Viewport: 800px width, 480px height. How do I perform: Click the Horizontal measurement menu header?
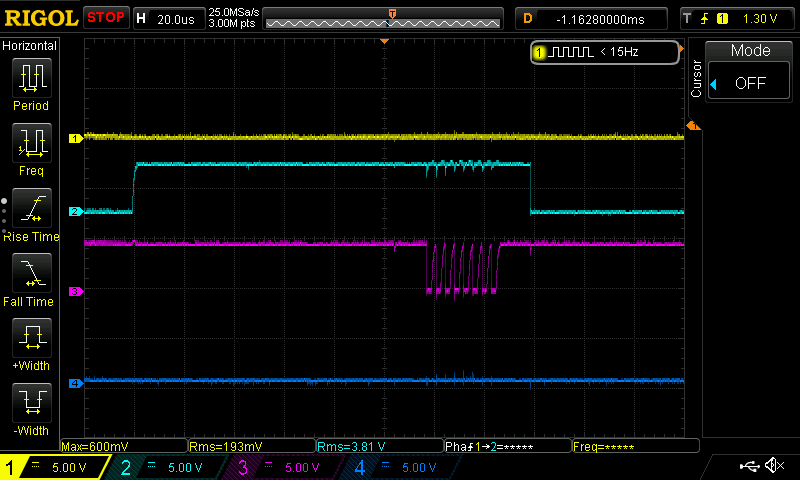(x=30, y=46)
